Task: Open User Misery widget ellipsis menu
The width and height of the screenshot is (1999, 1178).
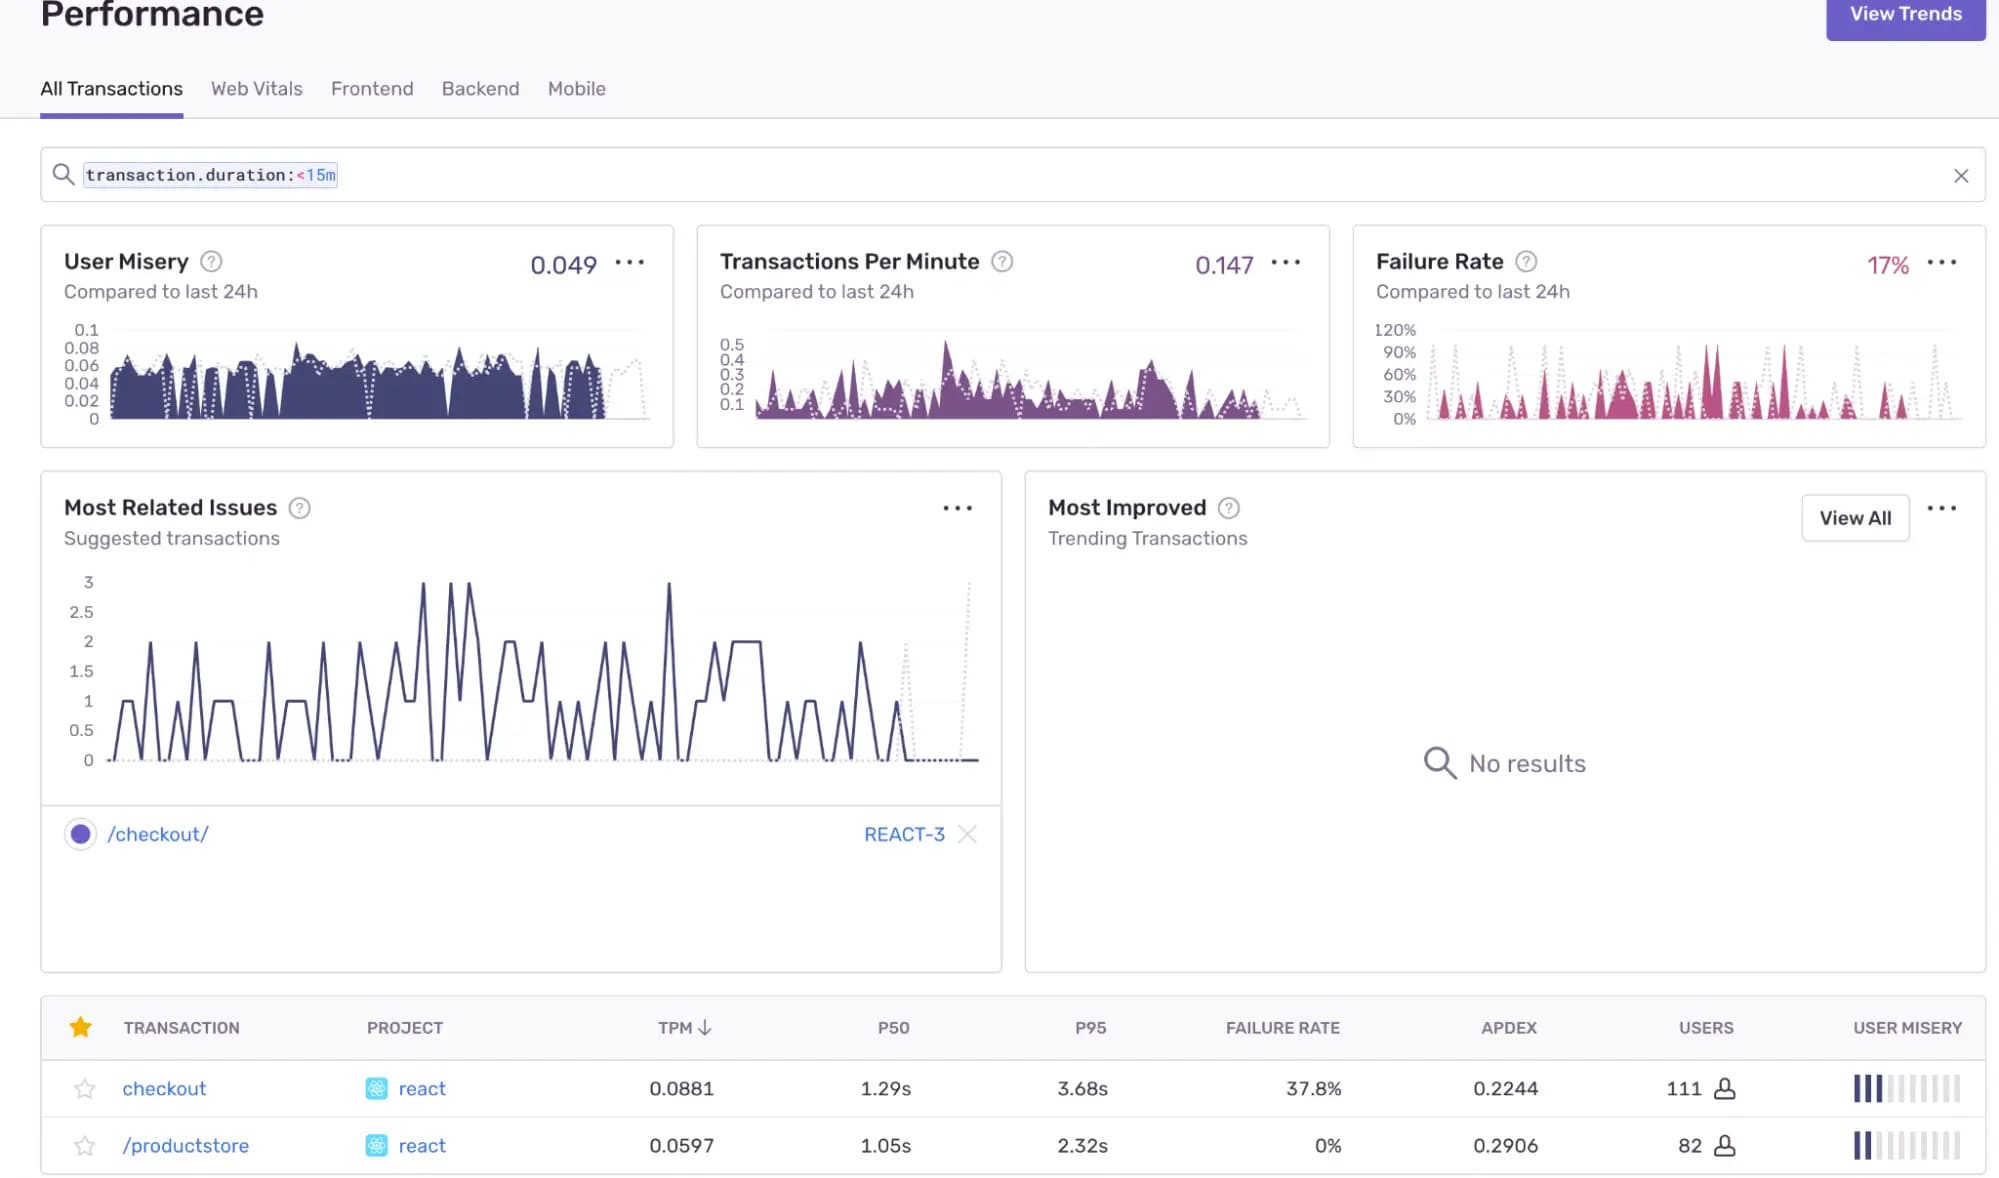Action: [630, 262]
